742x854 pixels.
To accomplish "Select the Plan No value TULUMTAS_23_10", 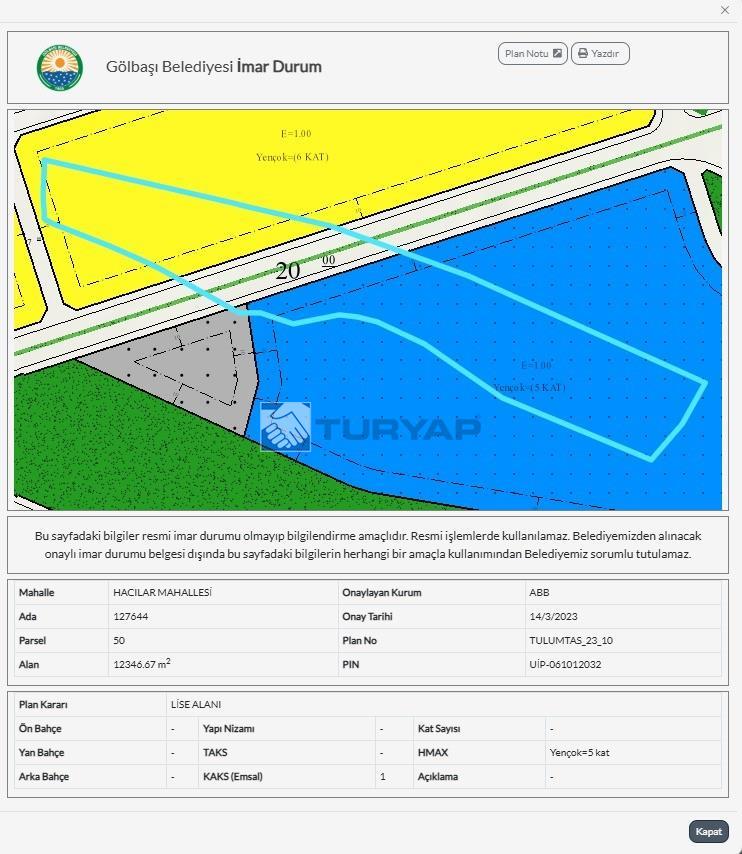I will (x=571, y=640).
